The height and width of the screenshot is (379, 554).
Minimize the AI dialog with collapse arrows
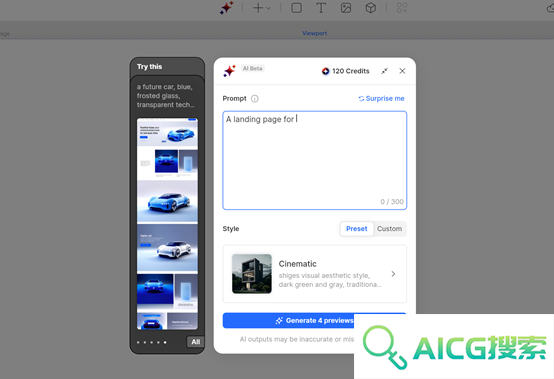click(384, 71)
